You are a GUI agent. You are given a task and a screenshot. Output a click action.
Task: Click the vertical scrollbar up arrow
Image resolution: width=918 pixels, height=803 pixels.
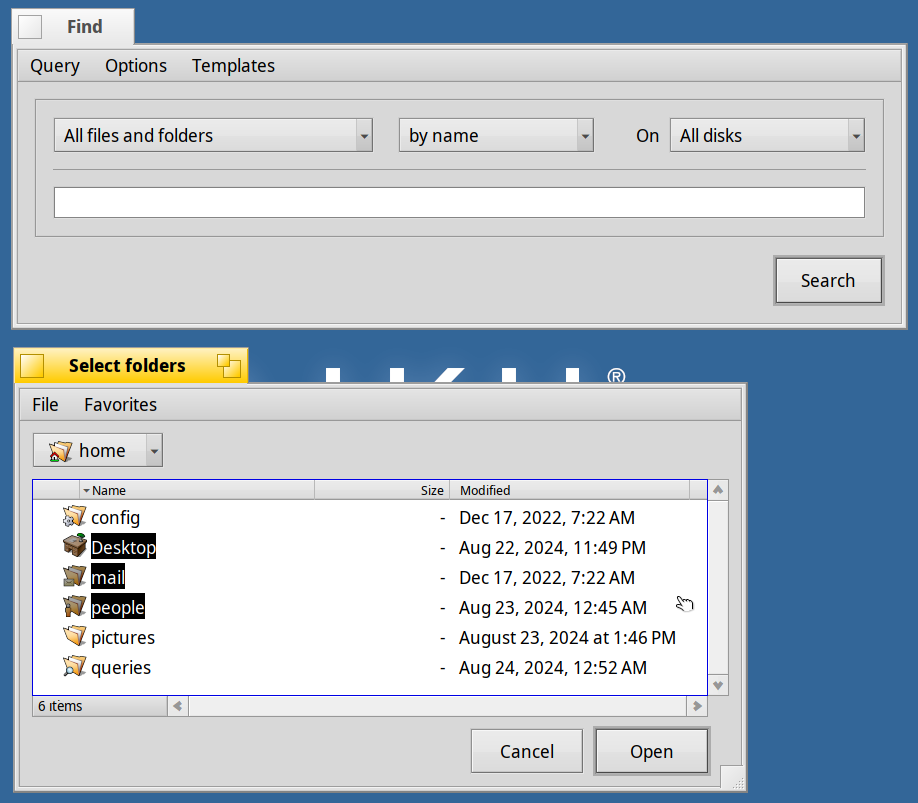[x=718, y=490]
